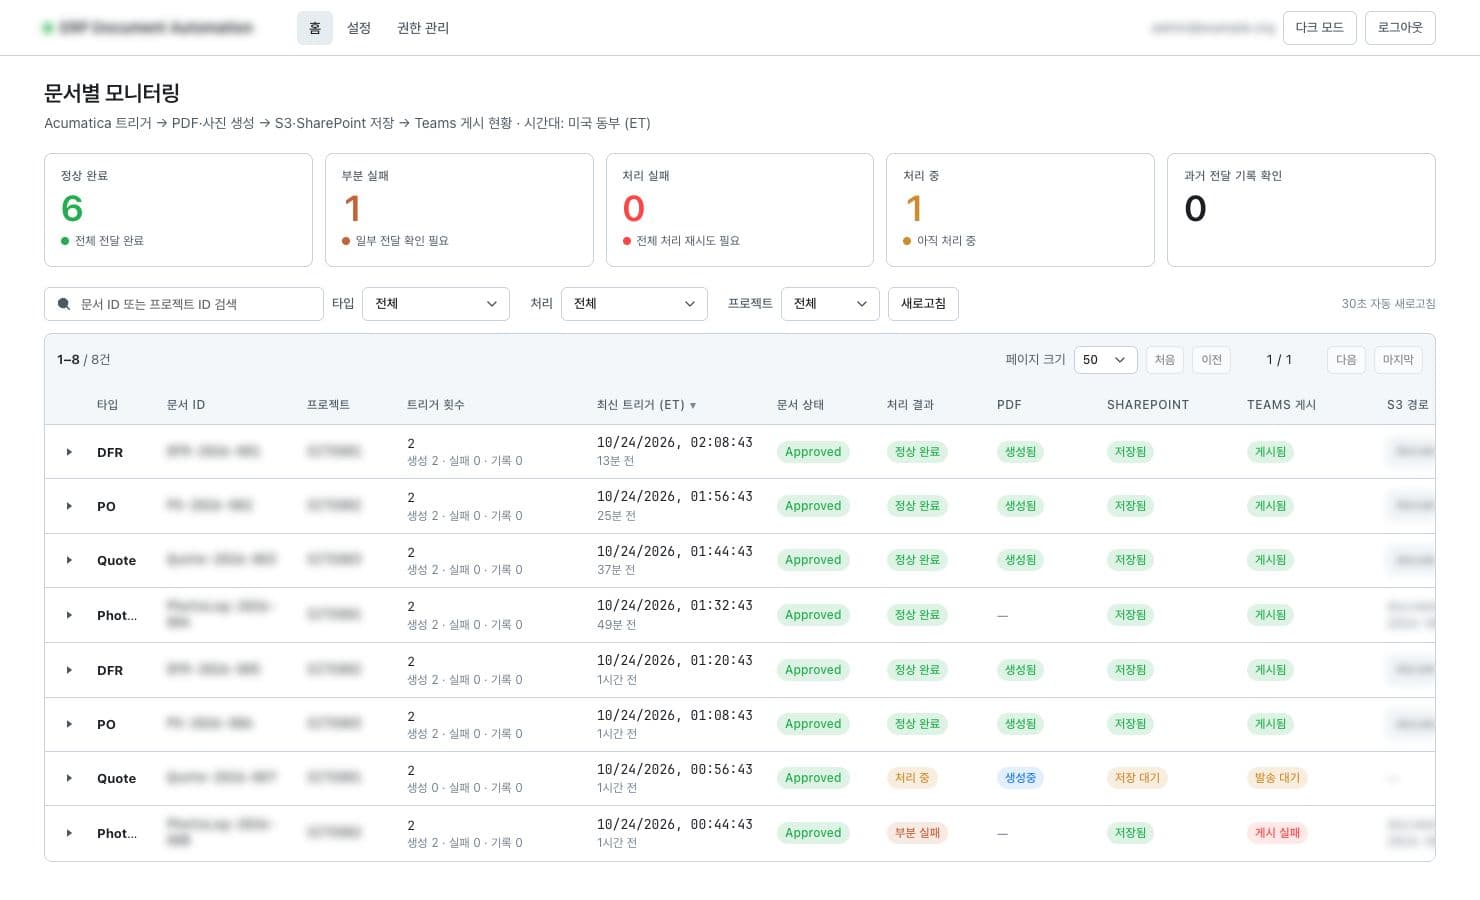Expand the DFR row triggered at 02:08:43
The width and height of the screenshot is (1480, 900).
(69, 452)
